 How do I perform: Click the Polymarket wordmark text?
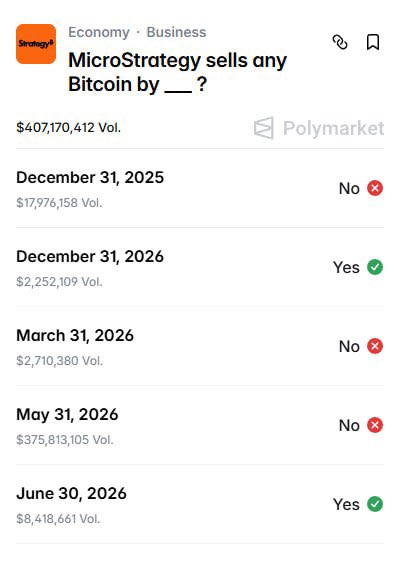coord(333,129)
